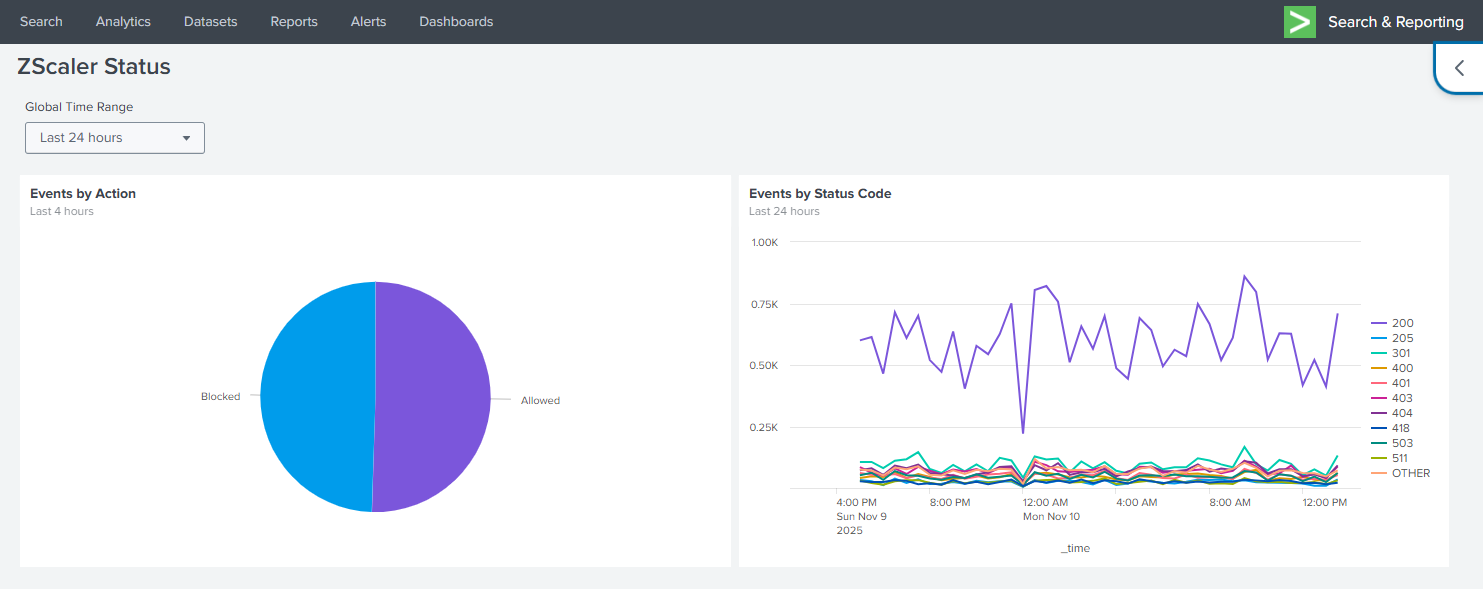Click the 503 legend color swatch

click(x=1378, y=443)
